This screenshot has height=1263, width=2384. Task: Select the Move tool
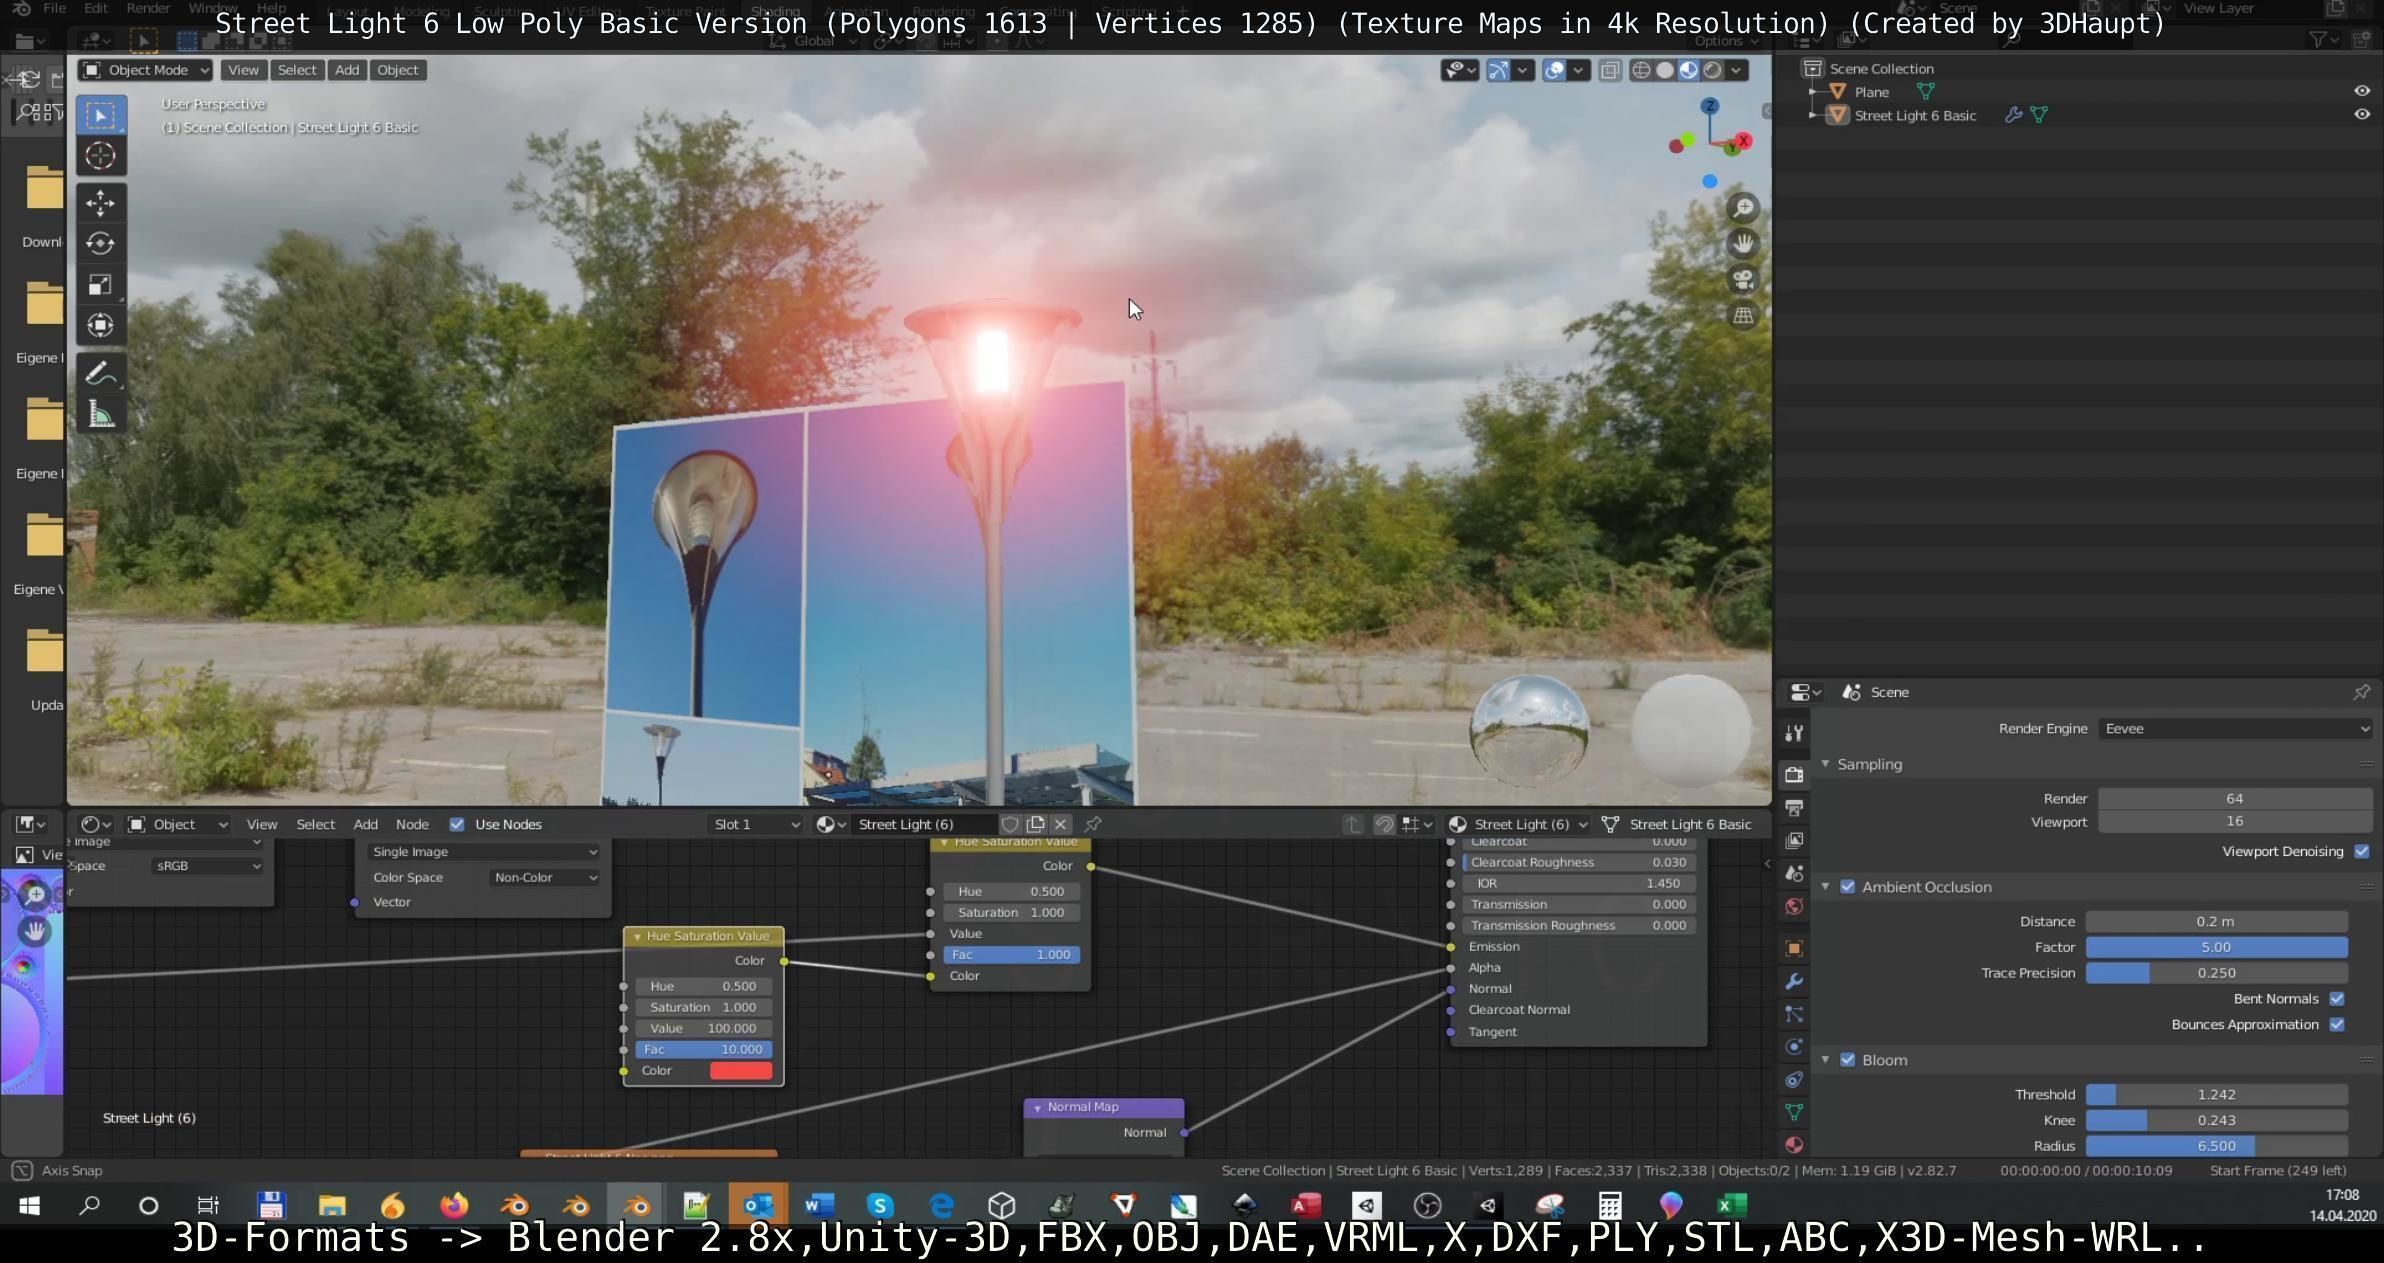100,203
